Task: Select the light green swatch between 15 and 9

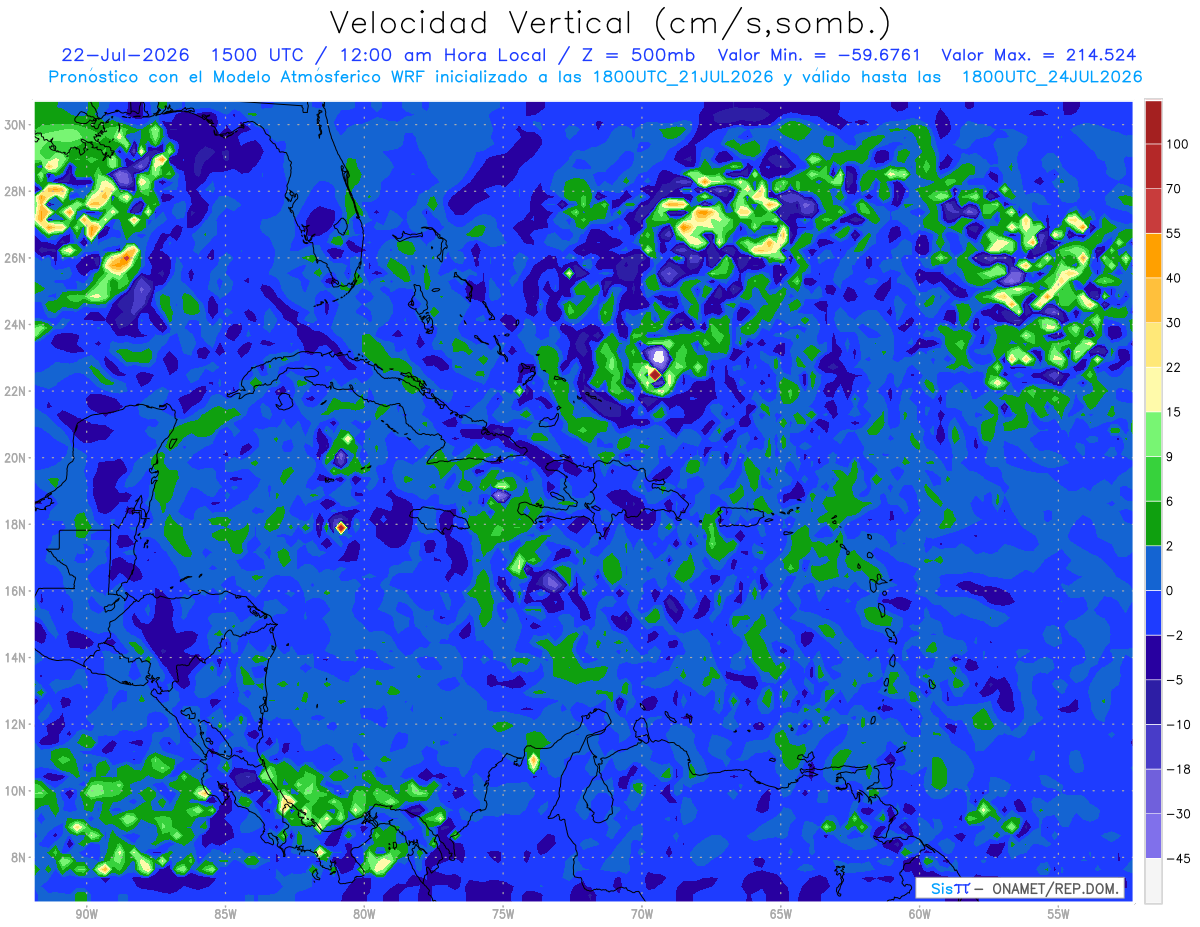Action: pos(1153,434)
